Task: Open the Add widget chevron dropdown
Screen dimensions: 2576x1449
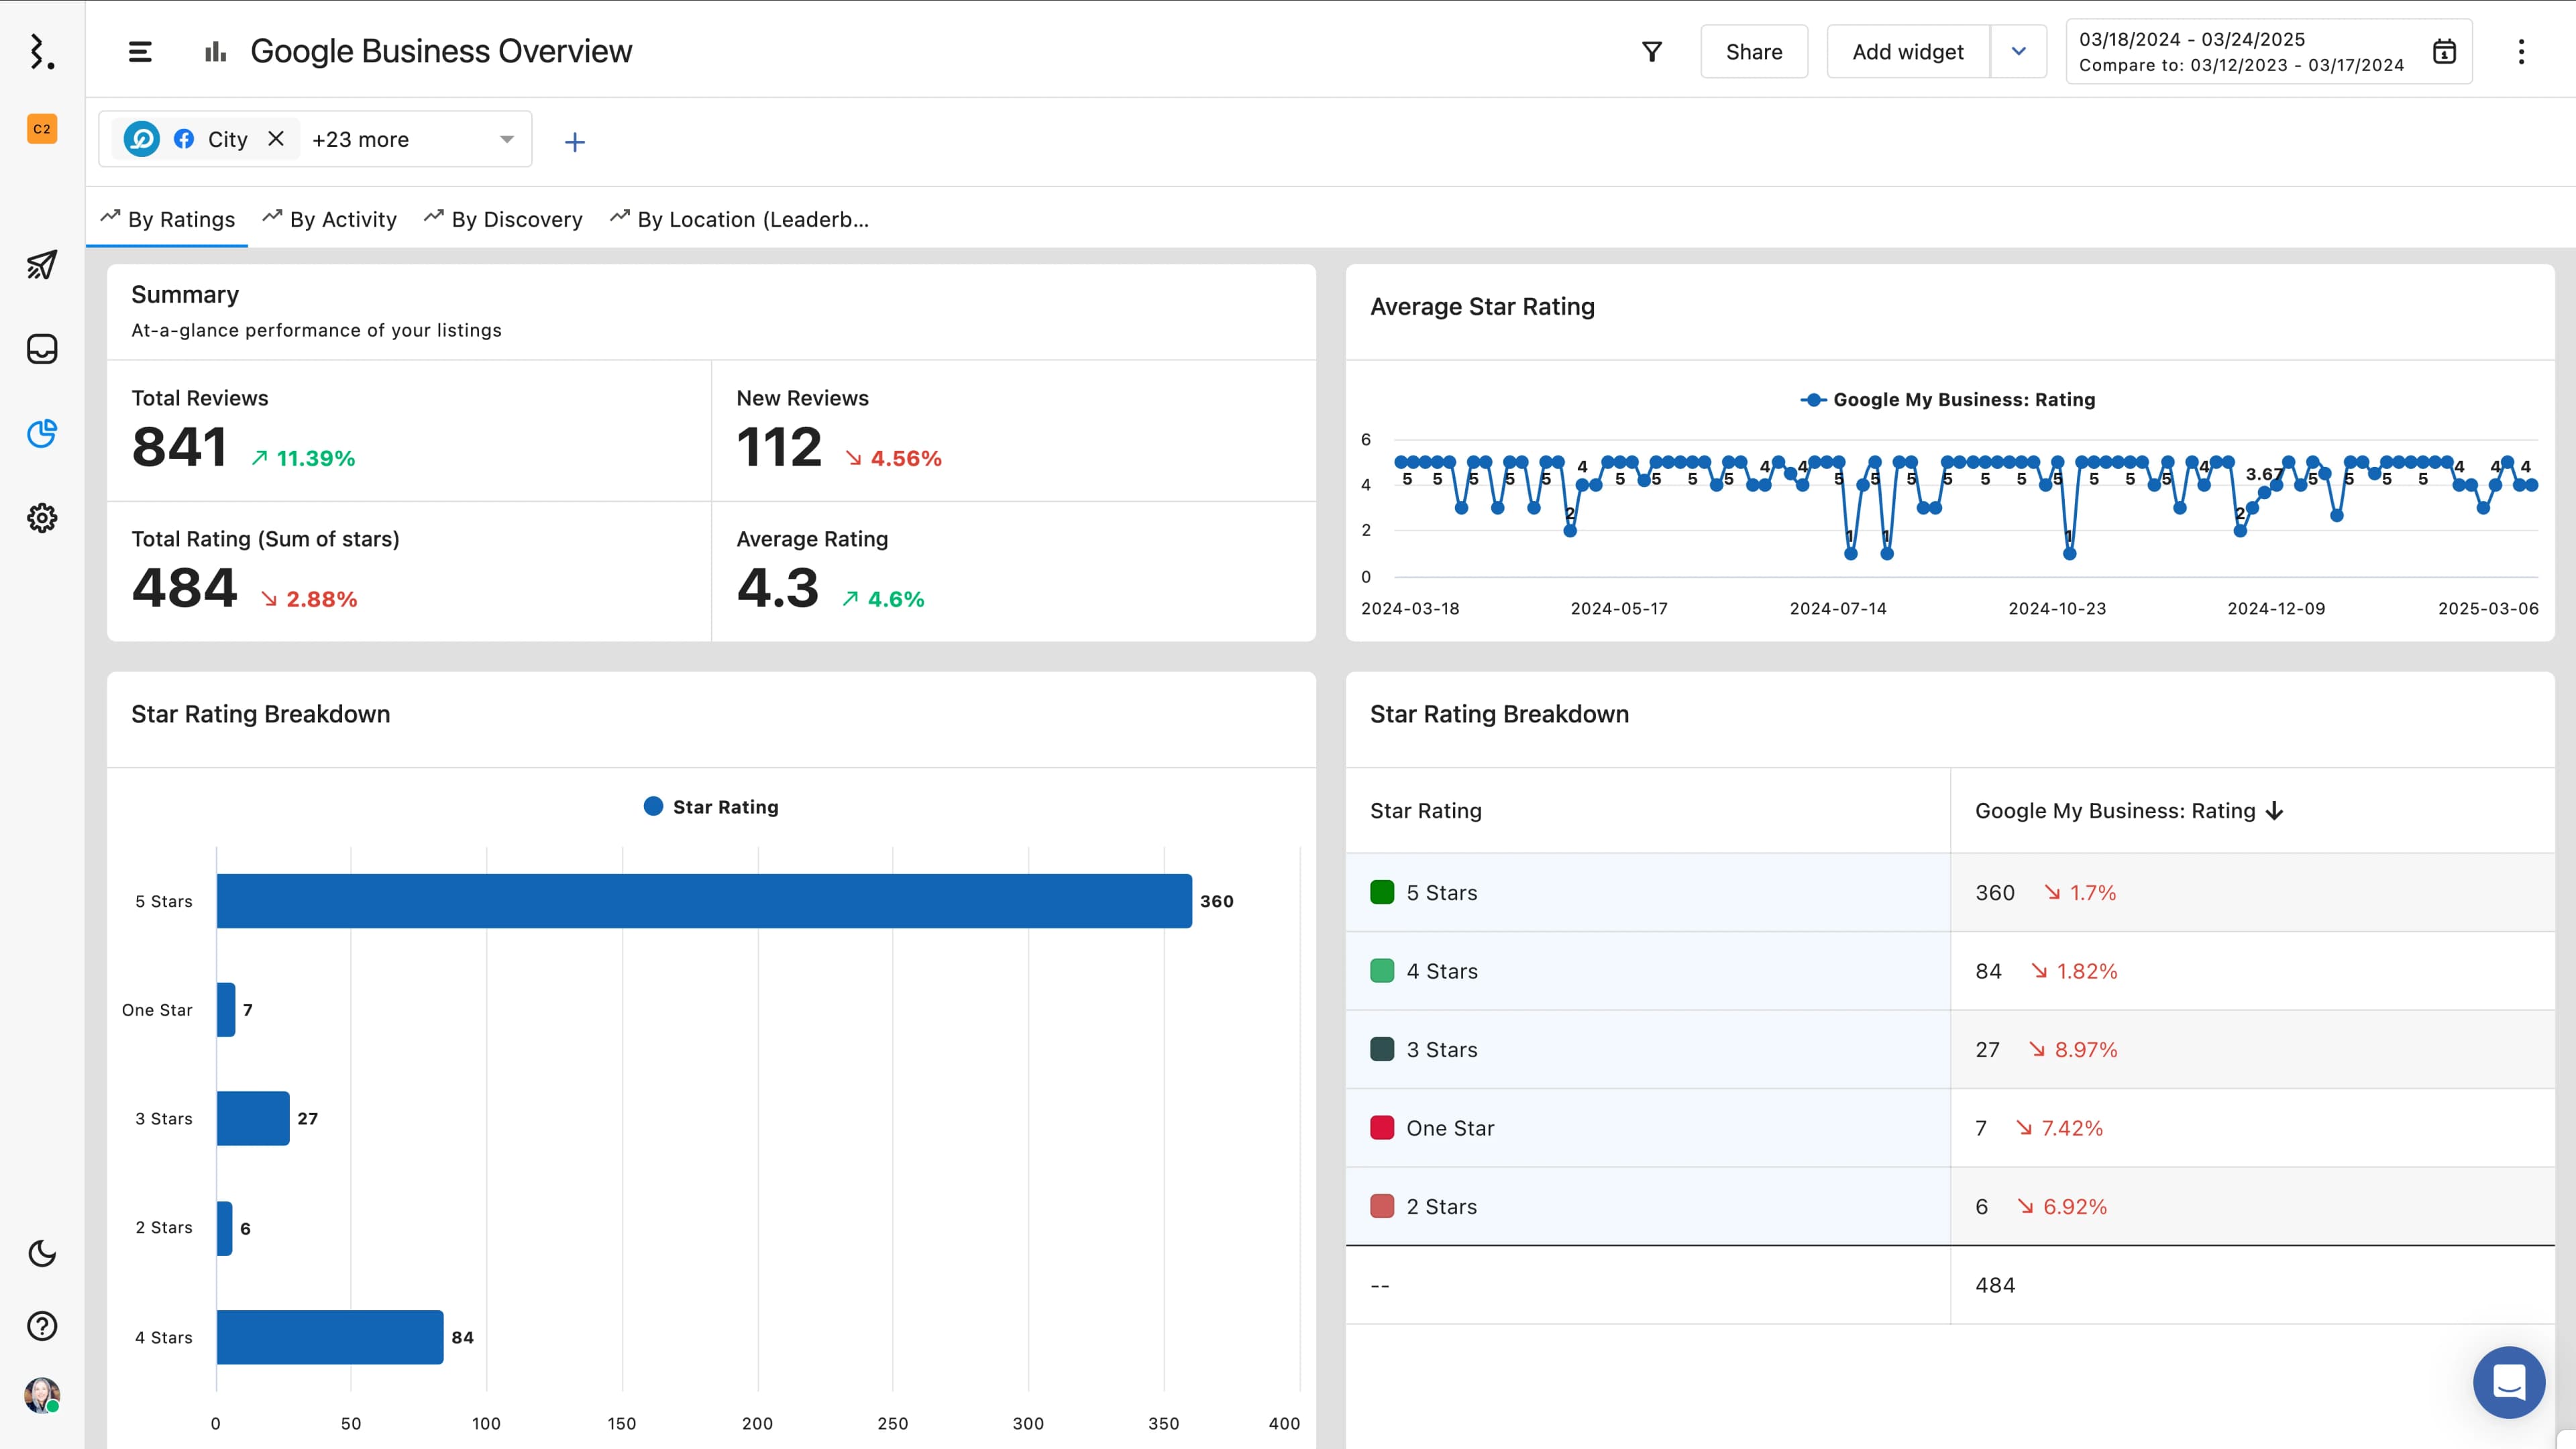Action: click(x=2018, y=51)
